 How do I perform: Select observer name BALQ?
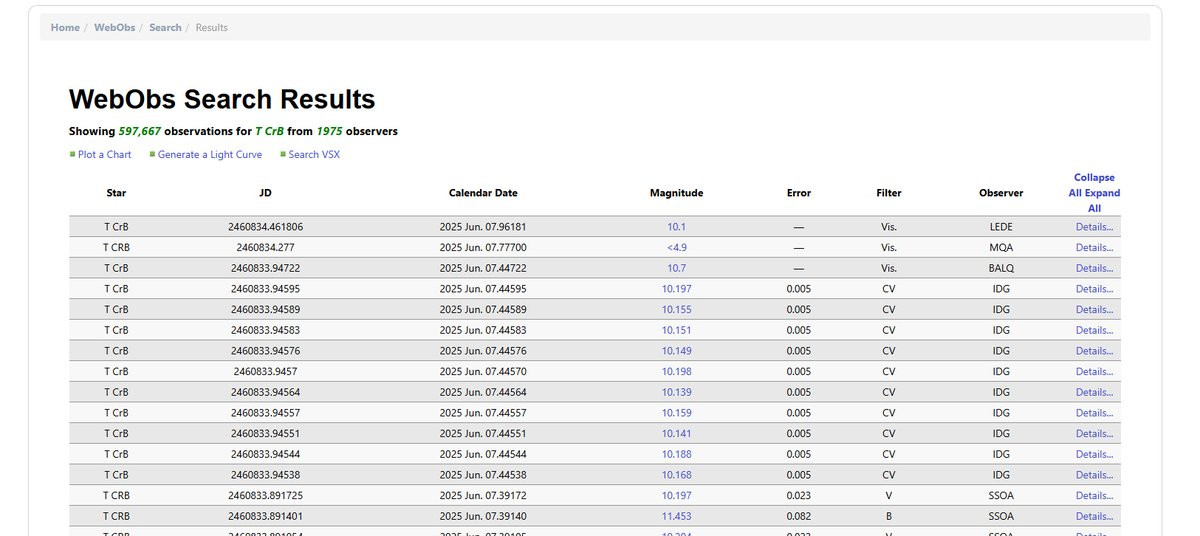(x=1001, y=268)
